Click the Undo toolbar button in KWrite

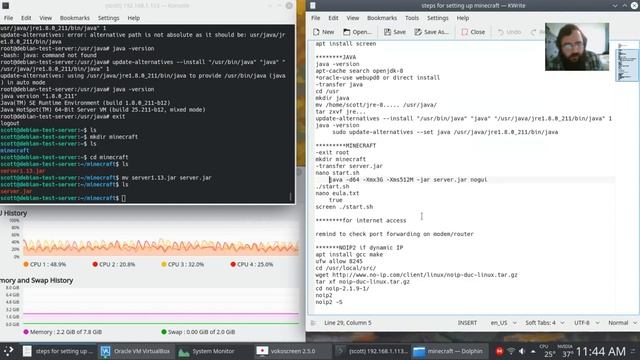(x=509, y=32)
